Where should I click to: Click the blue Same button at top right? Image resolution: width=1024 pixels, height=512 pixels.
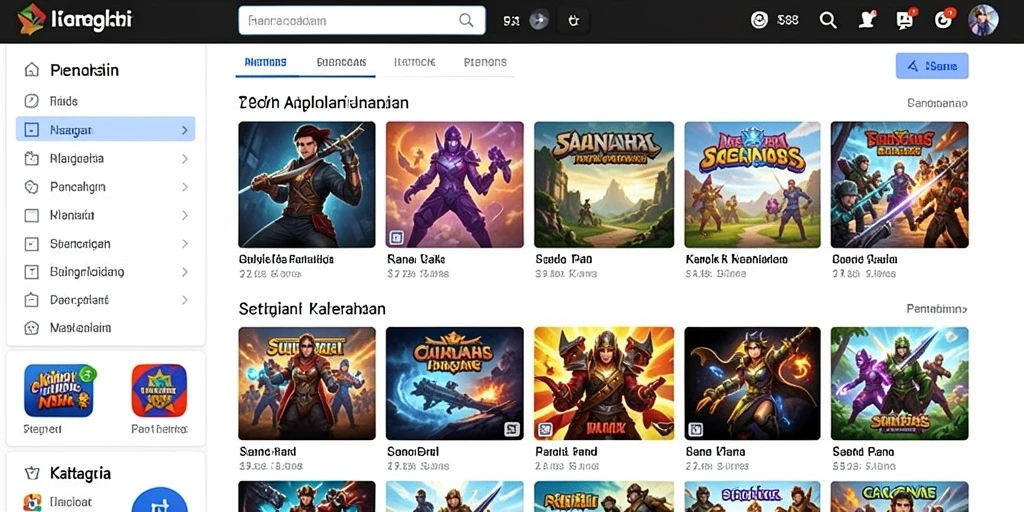932,66
